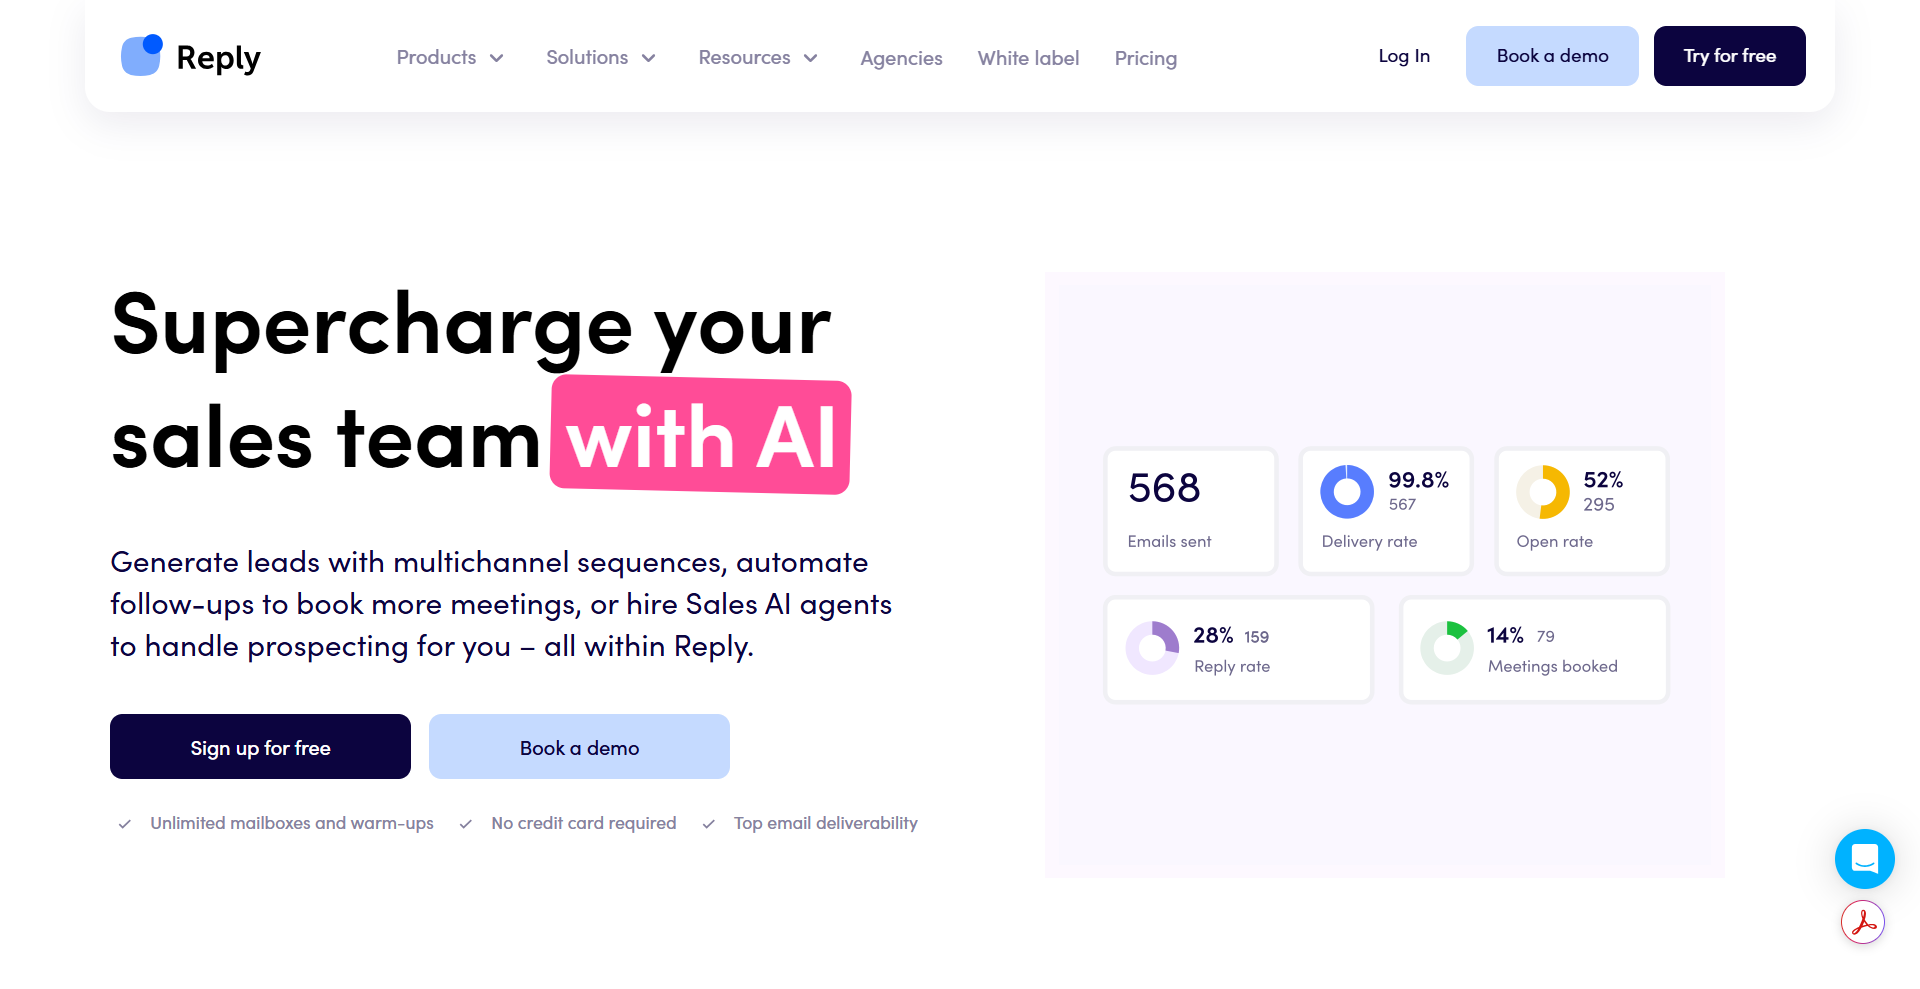Open the live chat widget icon
The height and width of the screenshot is (989, 1920).
(x=1864, y=859)
